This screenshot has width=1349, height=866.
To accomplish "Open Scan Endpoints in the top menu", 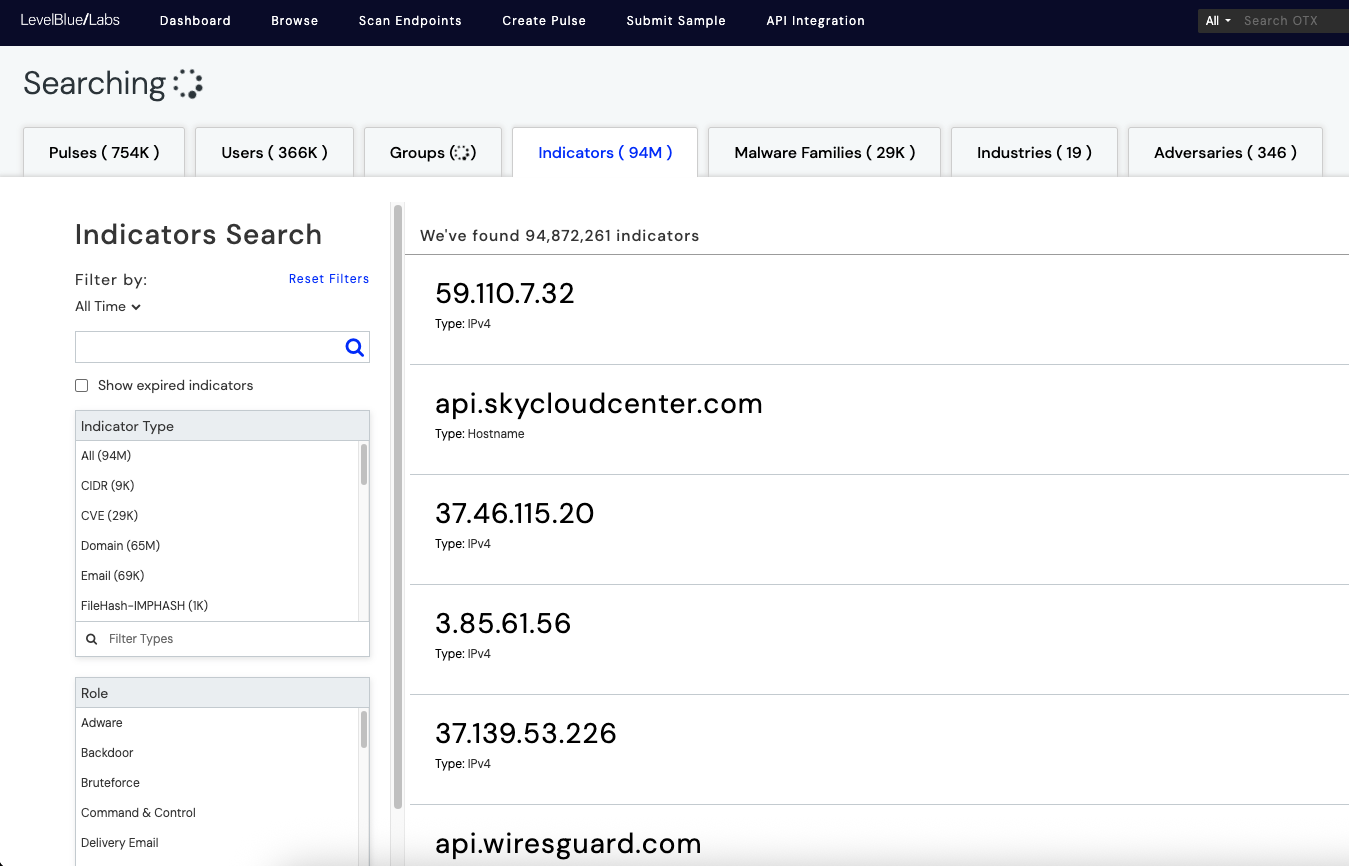I will [410, 21].
